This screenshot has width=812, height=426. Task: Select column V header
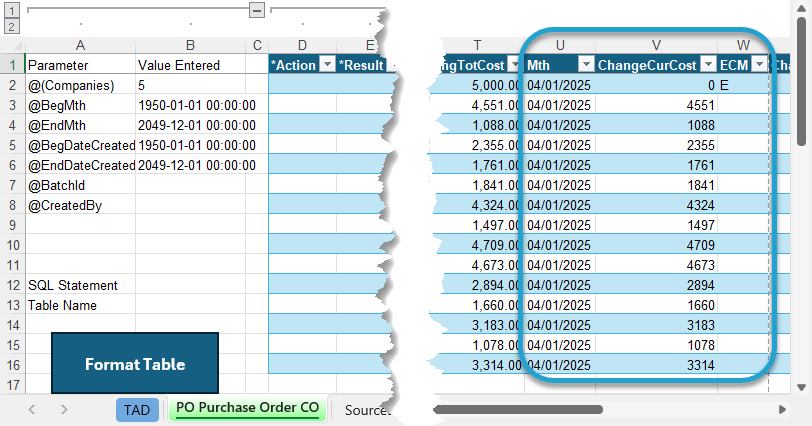[x=656, y=46]
